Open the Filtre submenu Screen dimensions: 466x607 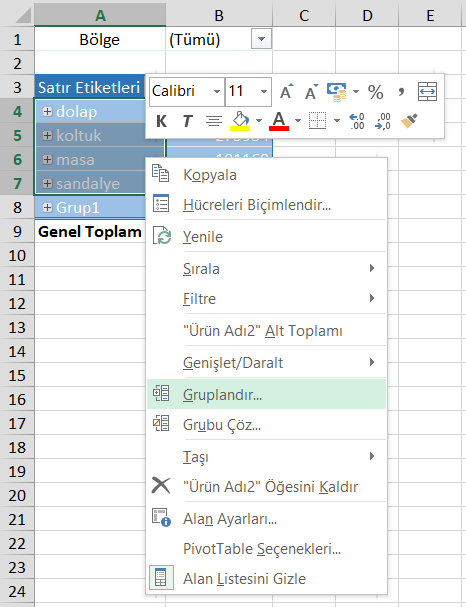266,298
